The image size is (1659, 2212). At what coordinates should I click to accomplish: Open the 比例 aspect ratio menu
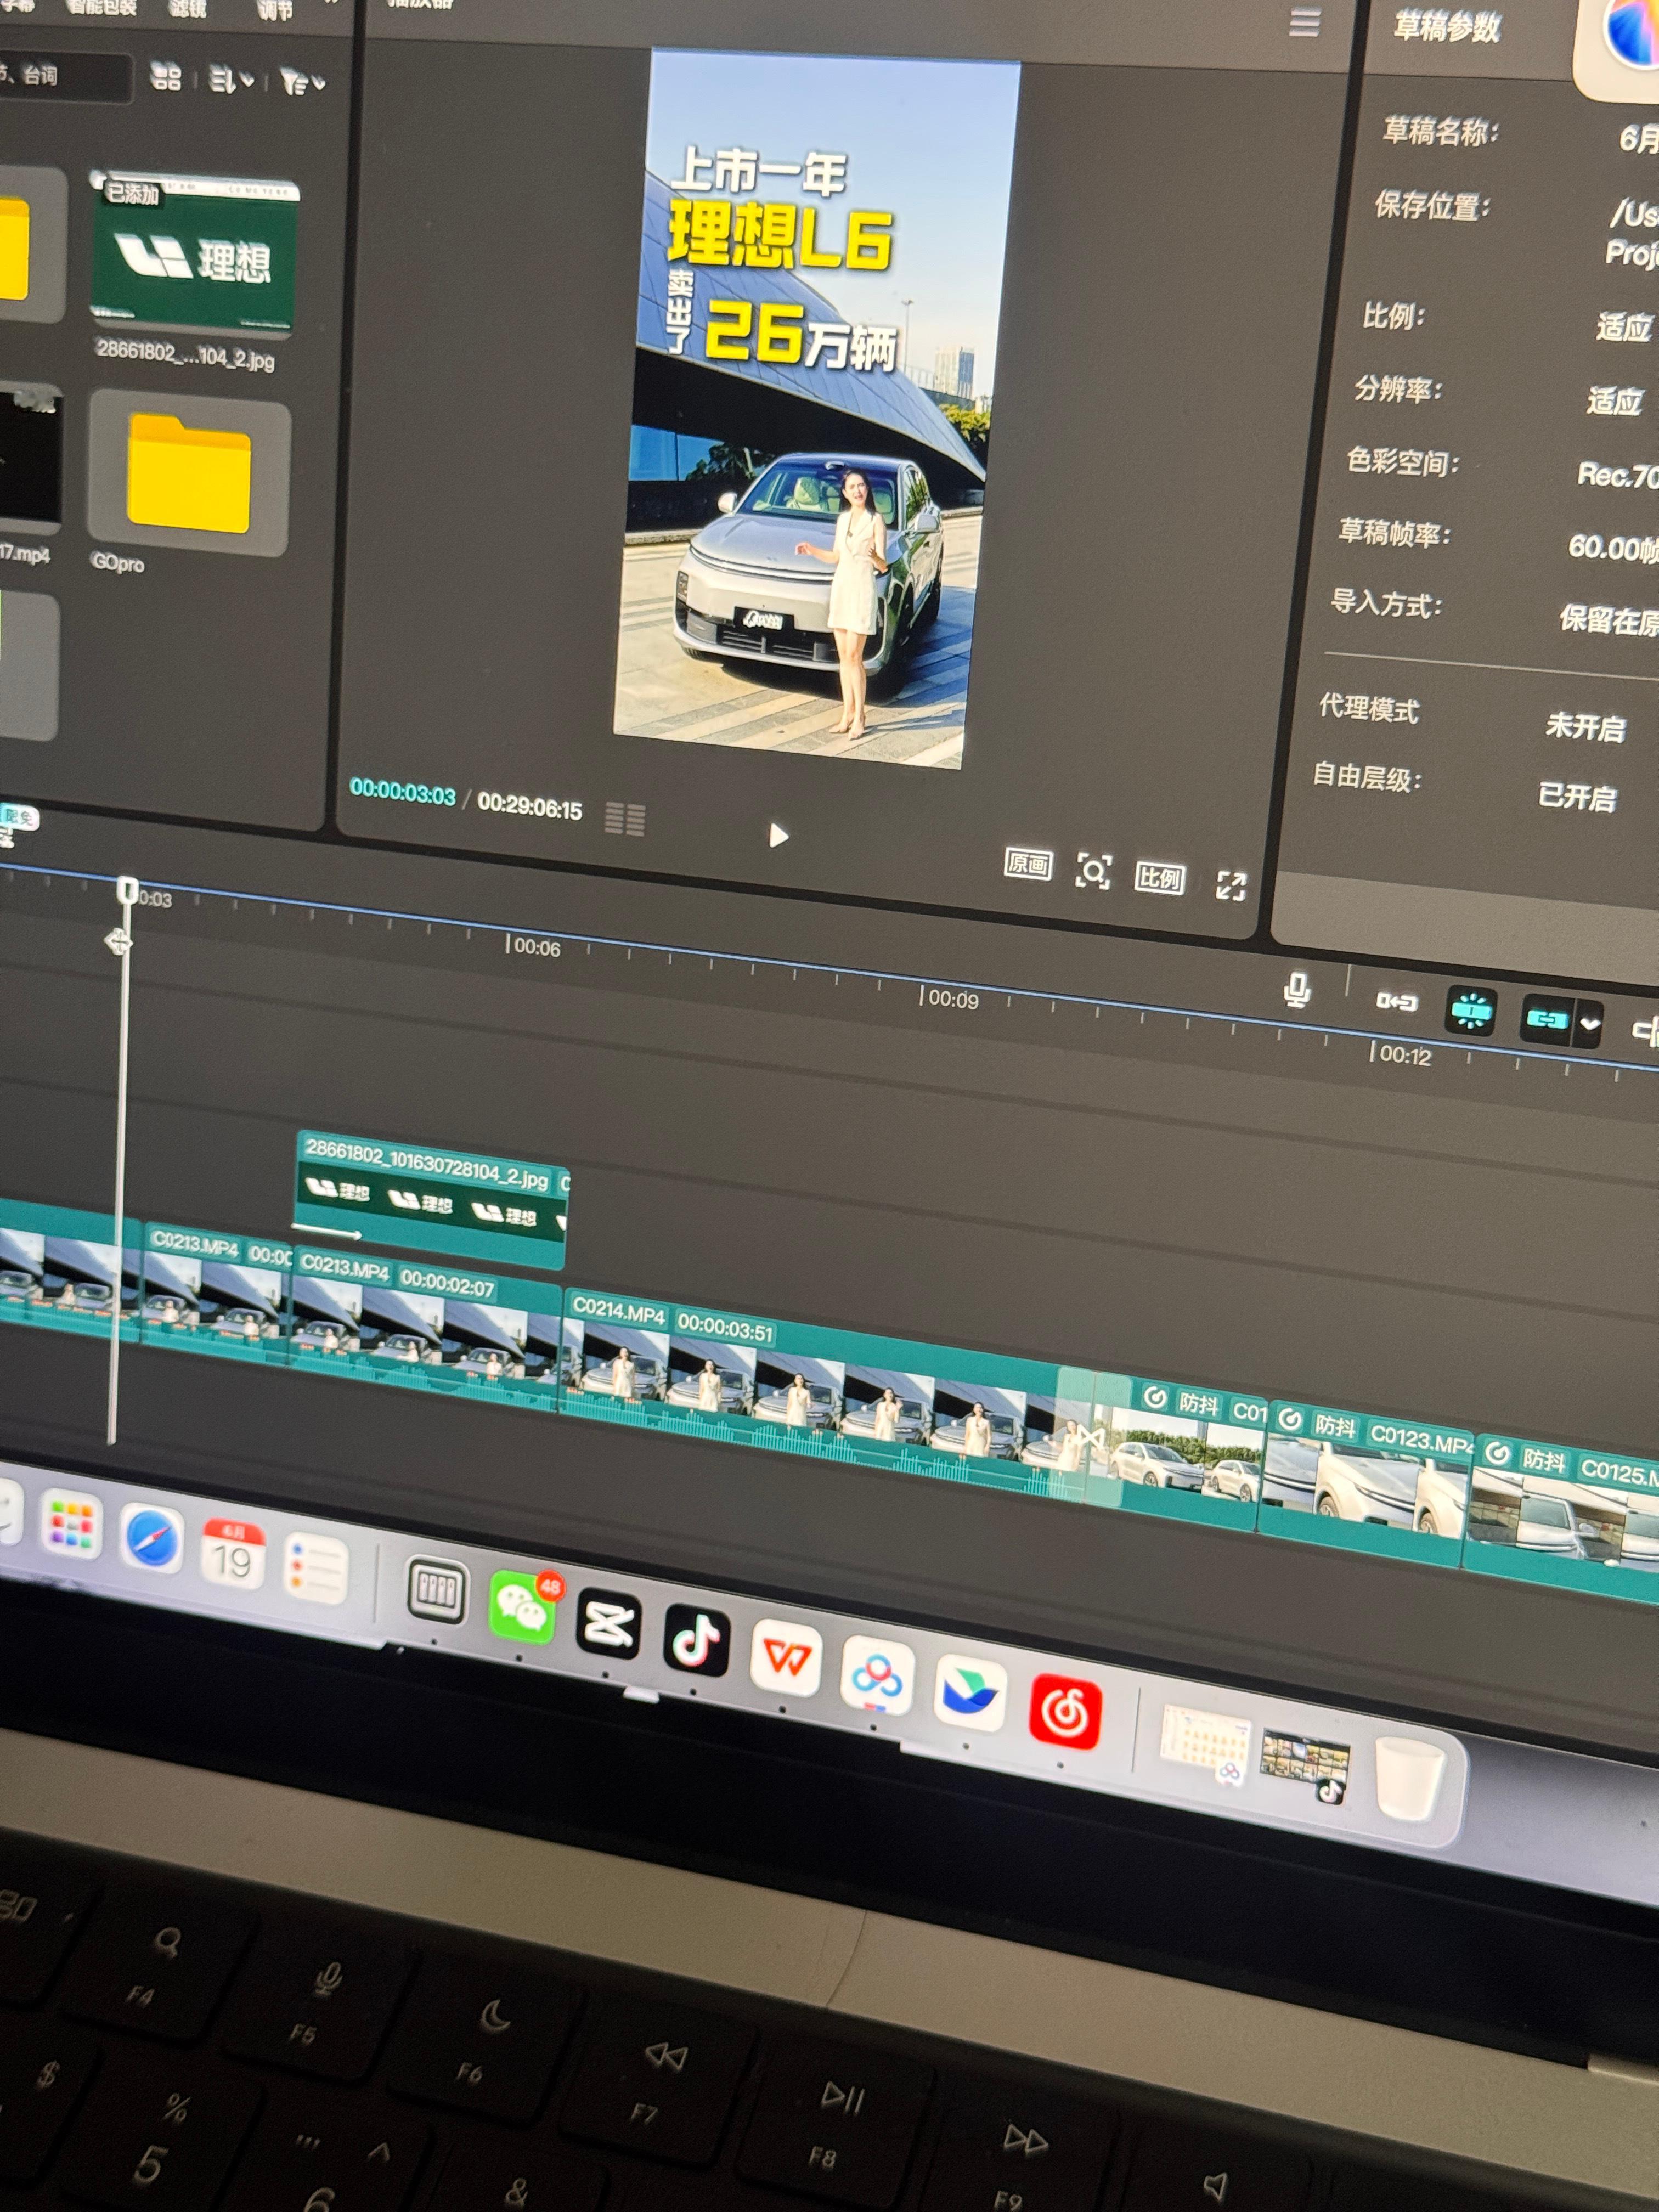pyautogui.click(x=1159, y=878)
